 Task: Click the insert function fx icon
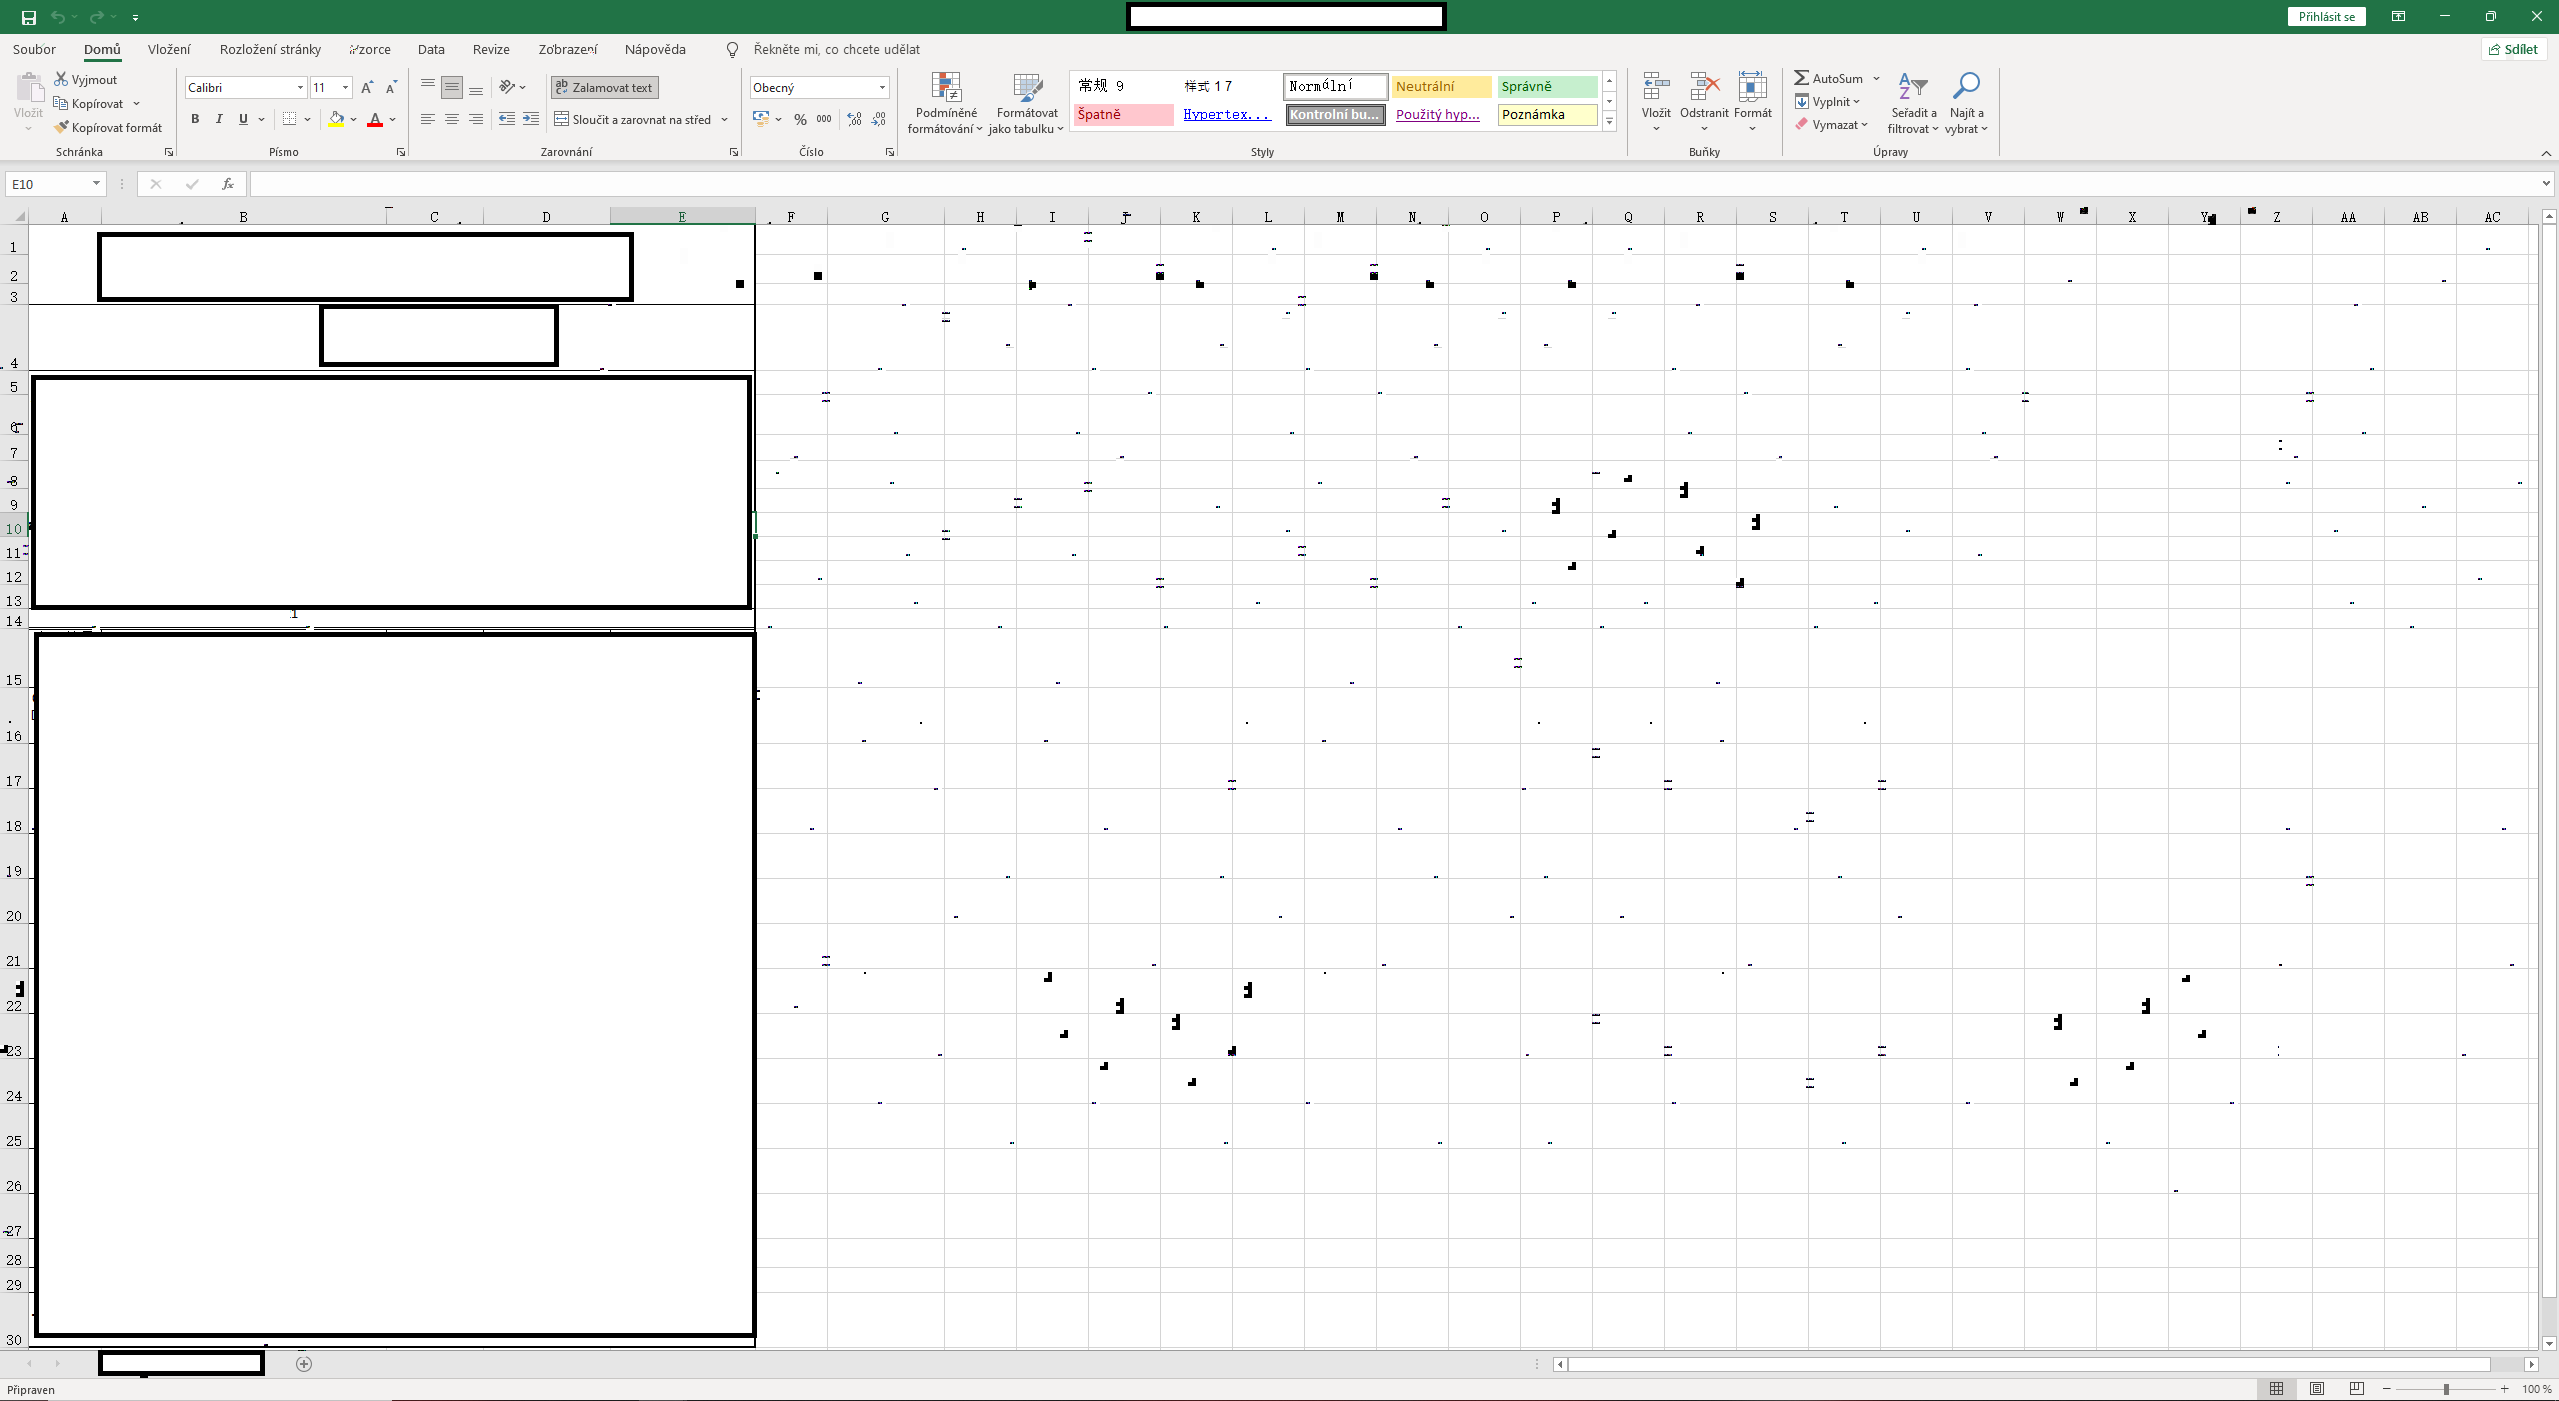tap(228, 184)
